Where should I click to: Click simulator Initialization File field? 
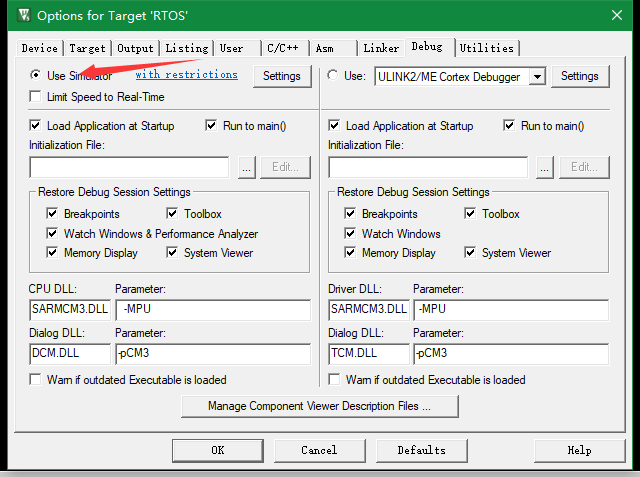click(x=129, y=167)
